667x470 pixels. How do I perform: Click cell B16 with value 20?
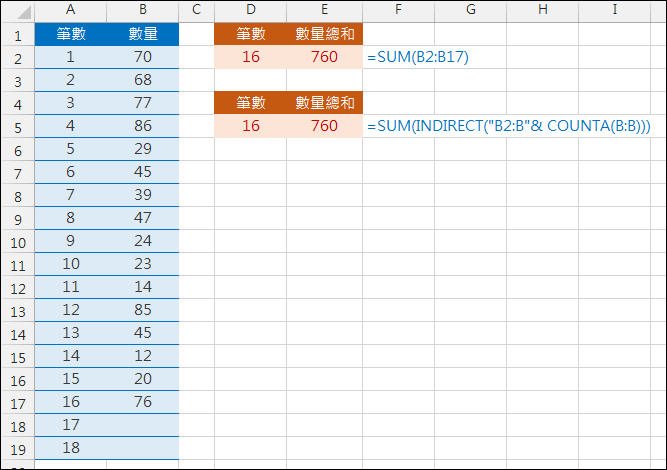coord(143,379)
